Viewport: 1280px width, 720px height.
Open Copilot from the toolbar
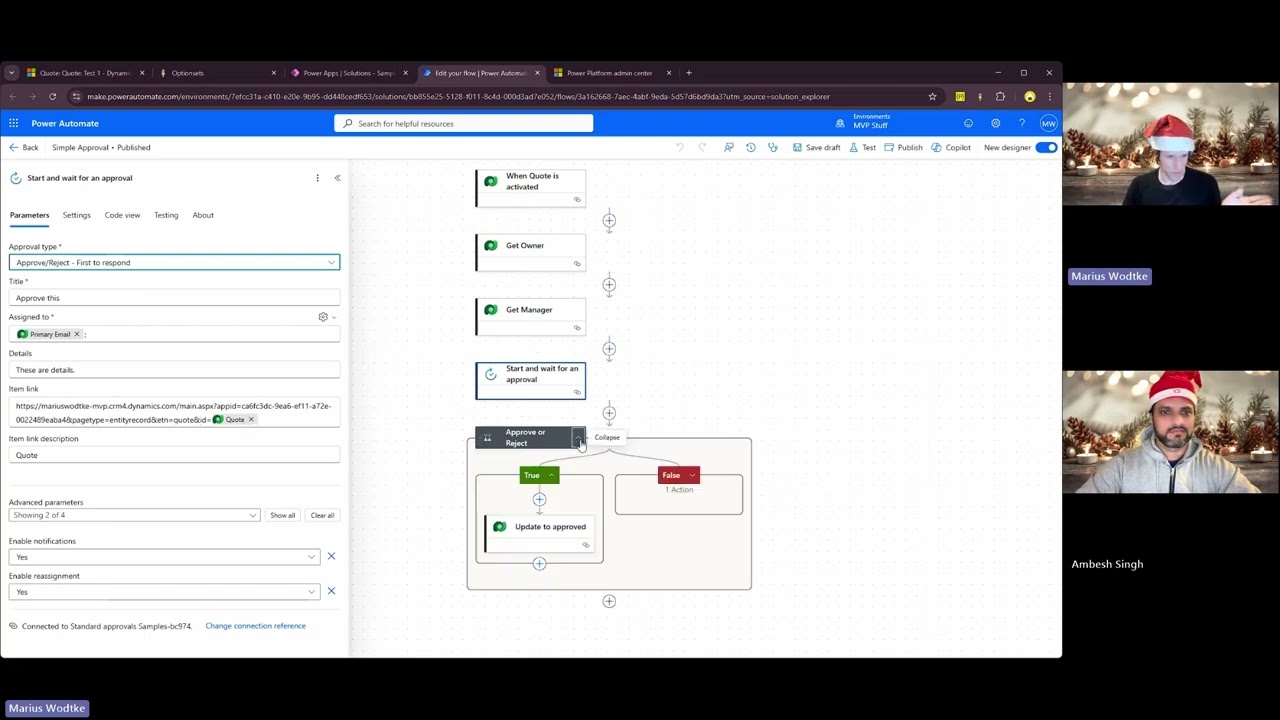click(951, 147)
